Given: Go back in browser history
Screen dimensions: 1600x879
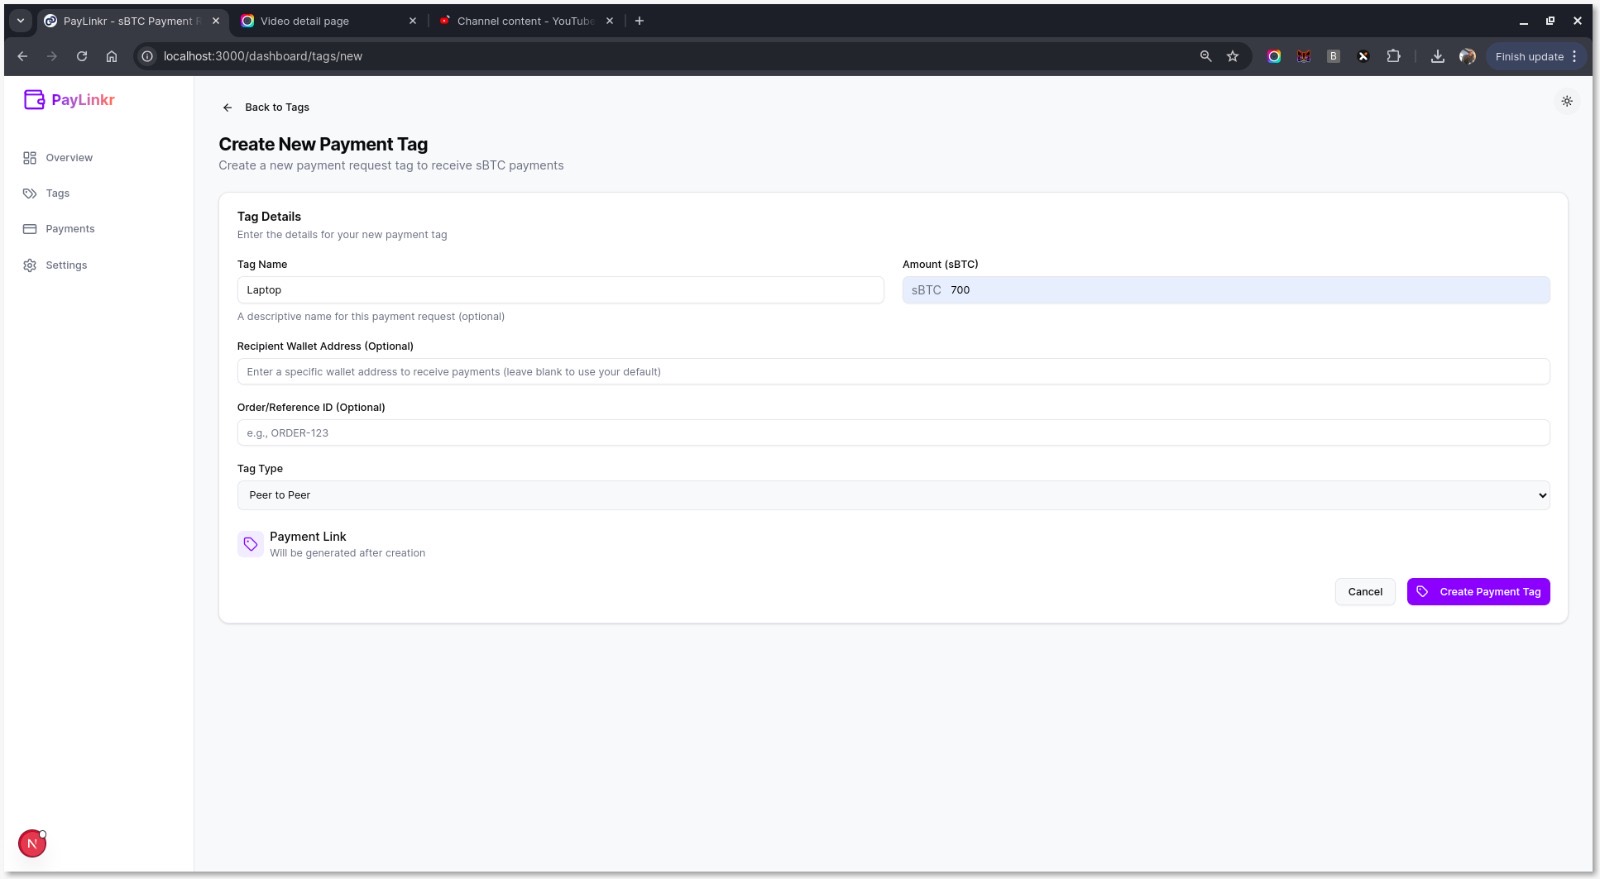Looking at the screenshot, I should click(x=22, y=56).
